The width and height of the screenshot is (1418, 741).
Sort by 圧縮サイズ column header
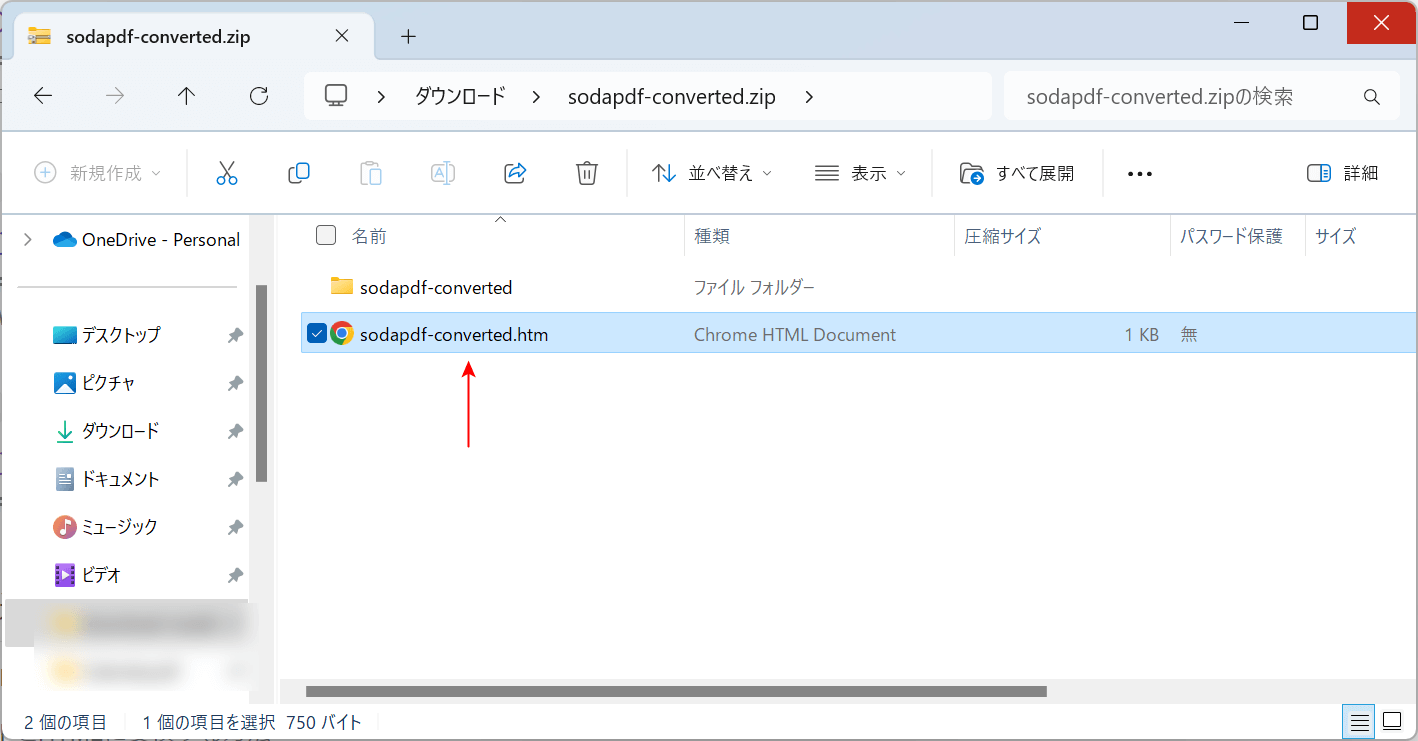click(1003, 236)
